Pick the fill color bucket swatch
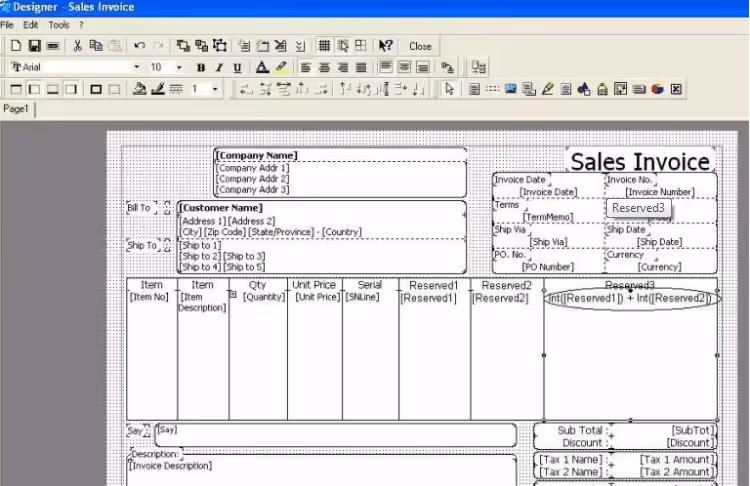Screen dimensions: 750x486 (x=139, y=89)
